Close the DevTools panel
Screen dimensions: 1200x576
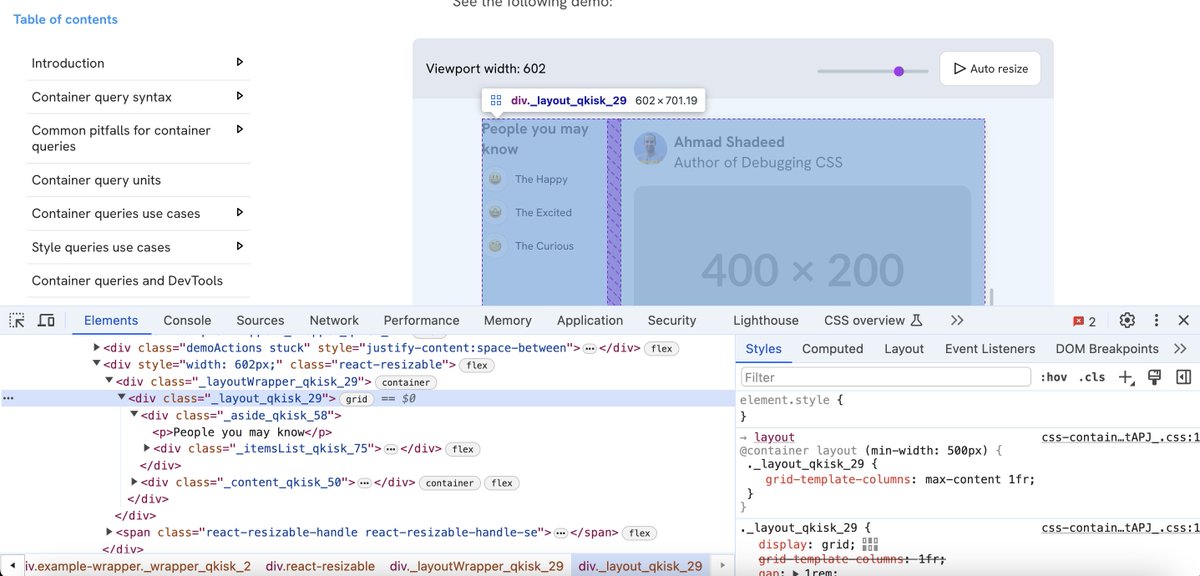click(1183, 320)
